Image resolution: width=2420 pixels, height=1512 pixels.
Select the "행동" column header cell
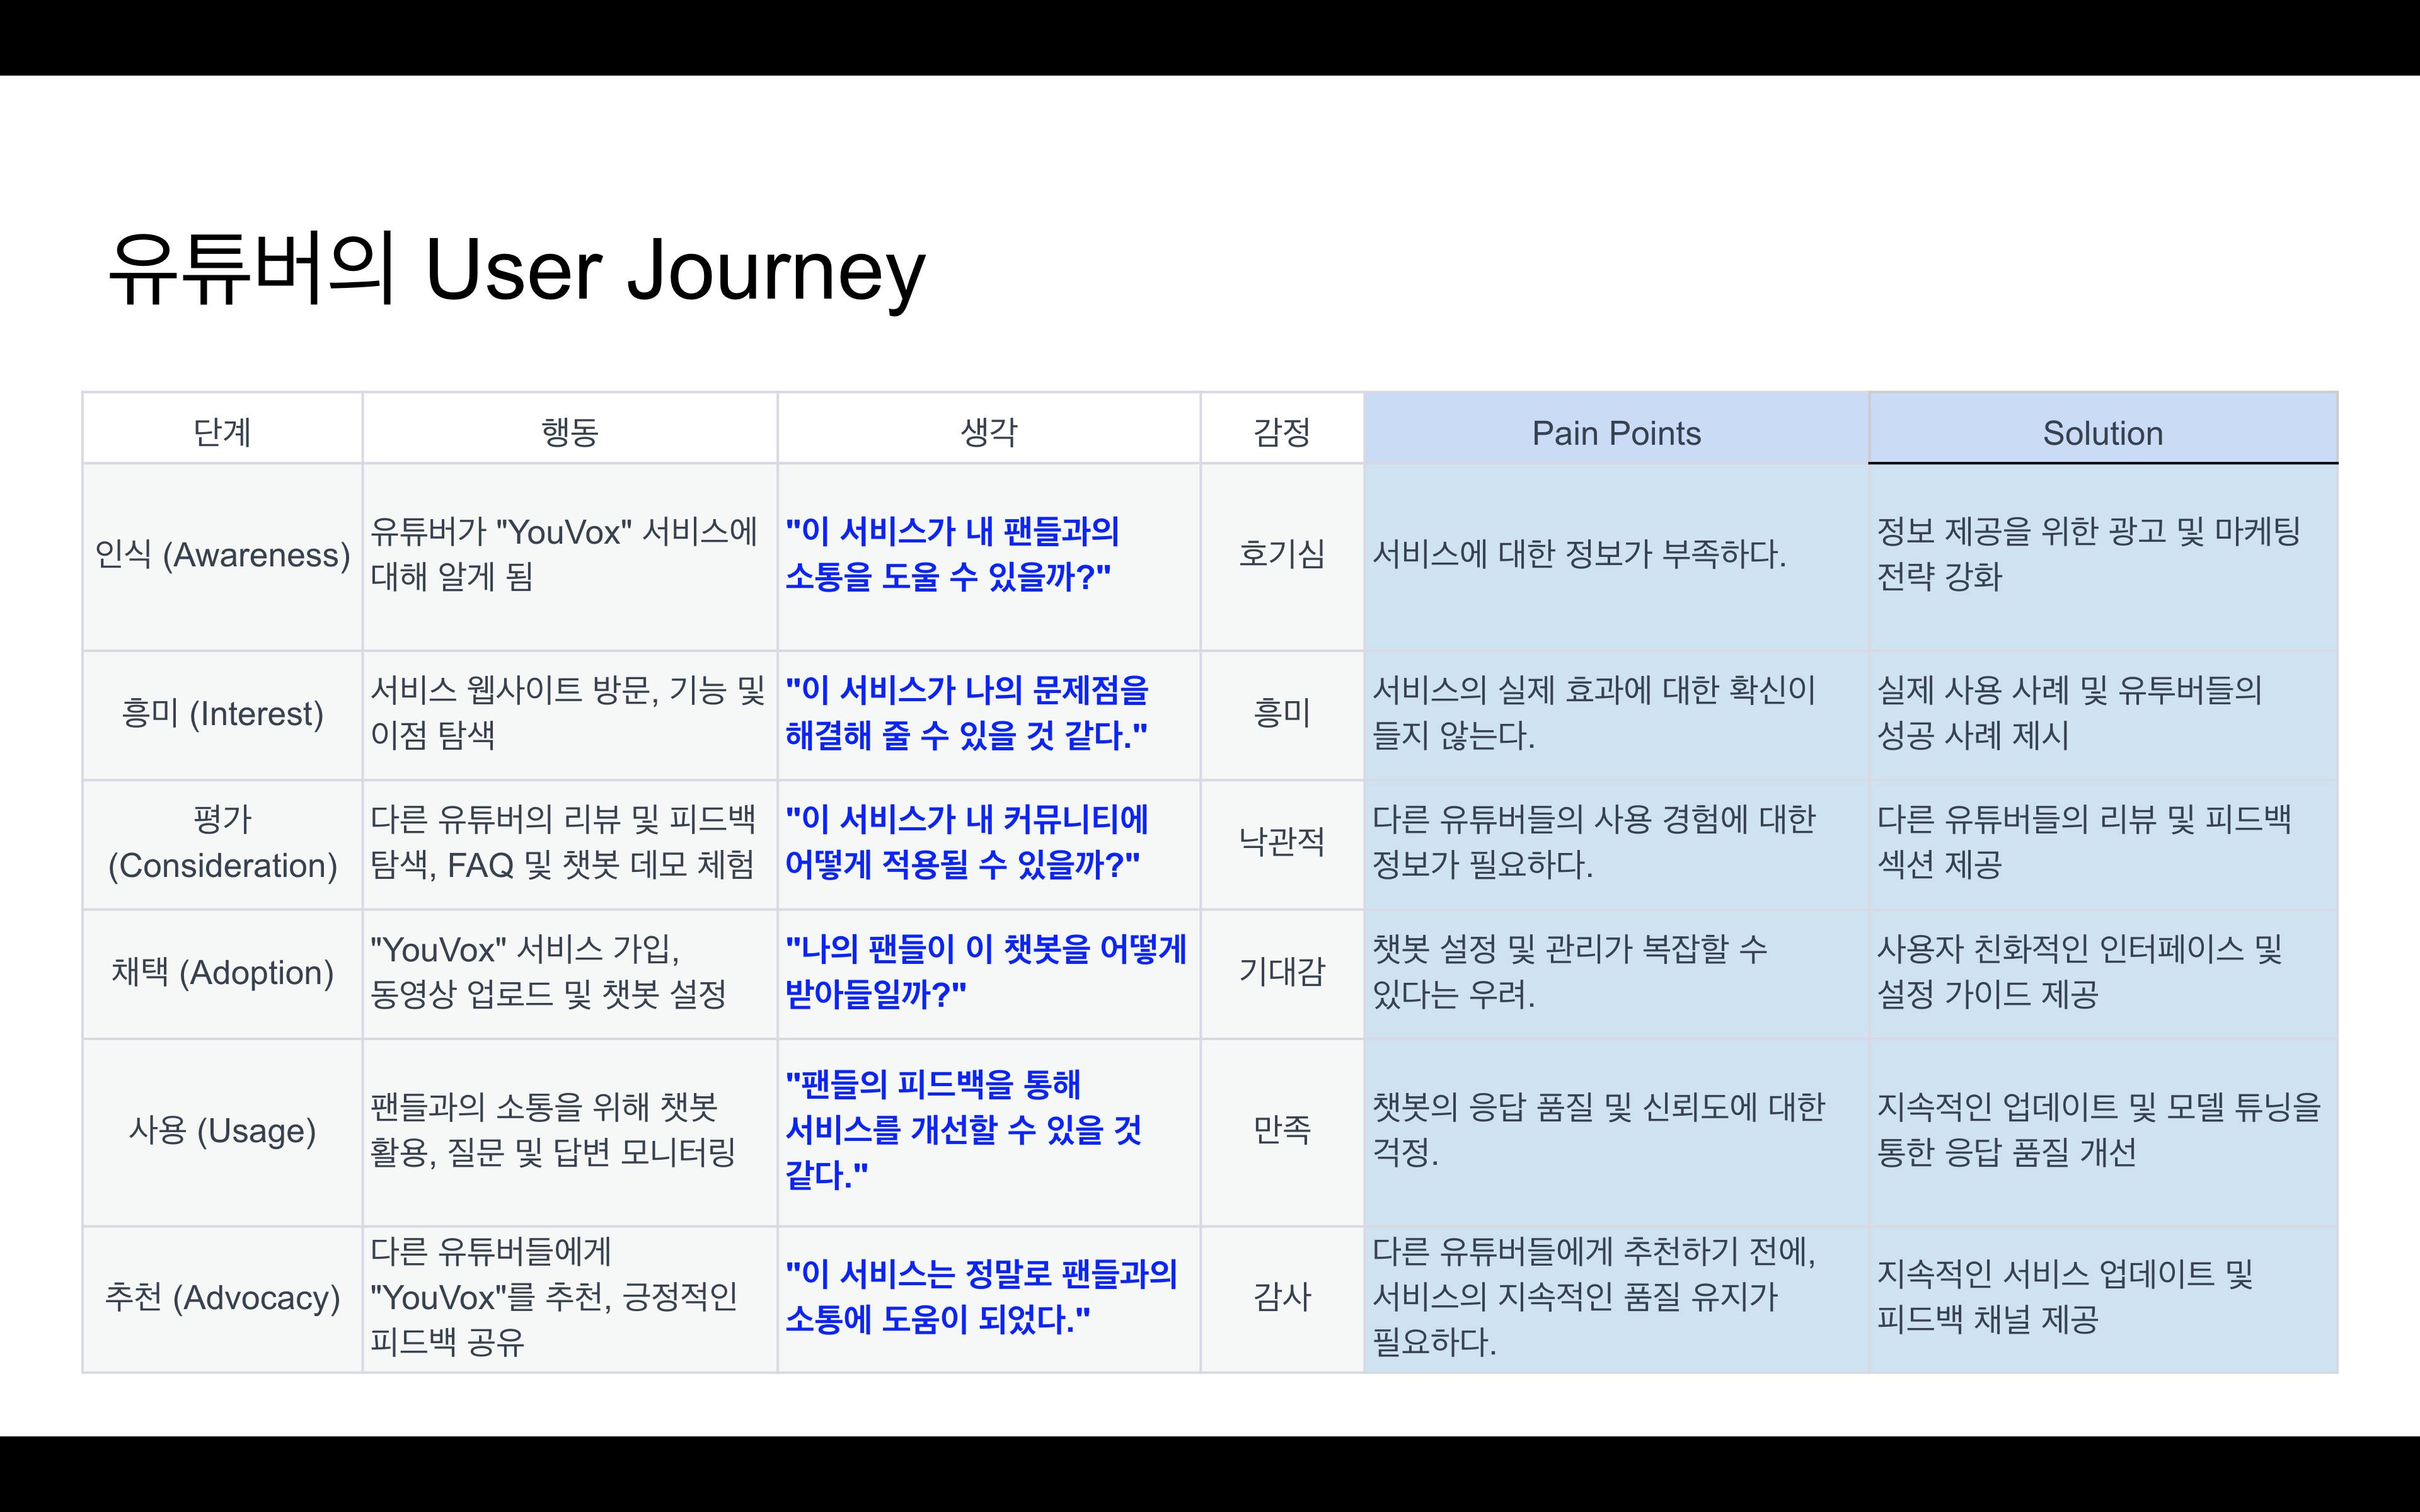(x=570, y=428)
